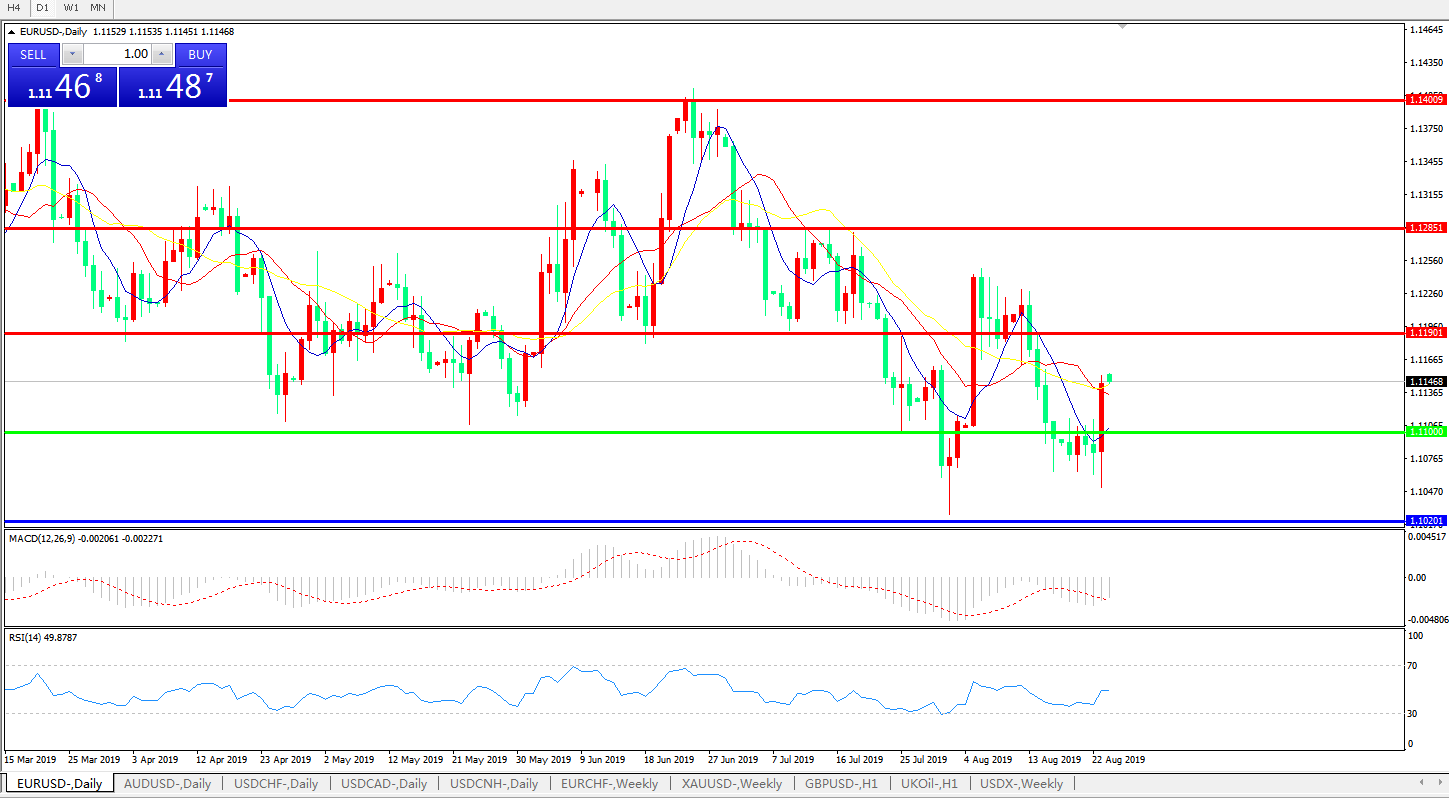Viewport: 1449px width, 798px height.
Task: Select the D1 timeframe button
Action: tap(42, 7)
